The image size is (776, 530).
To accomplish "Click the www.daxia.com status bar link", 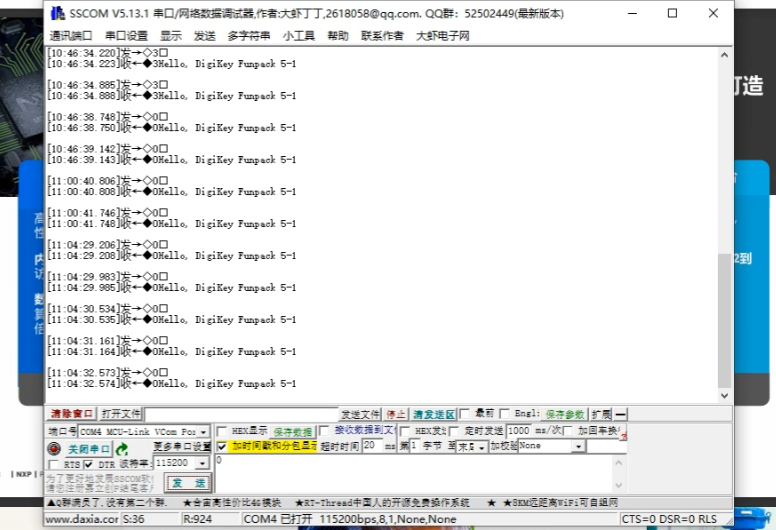I will click(x=82, y=519).
